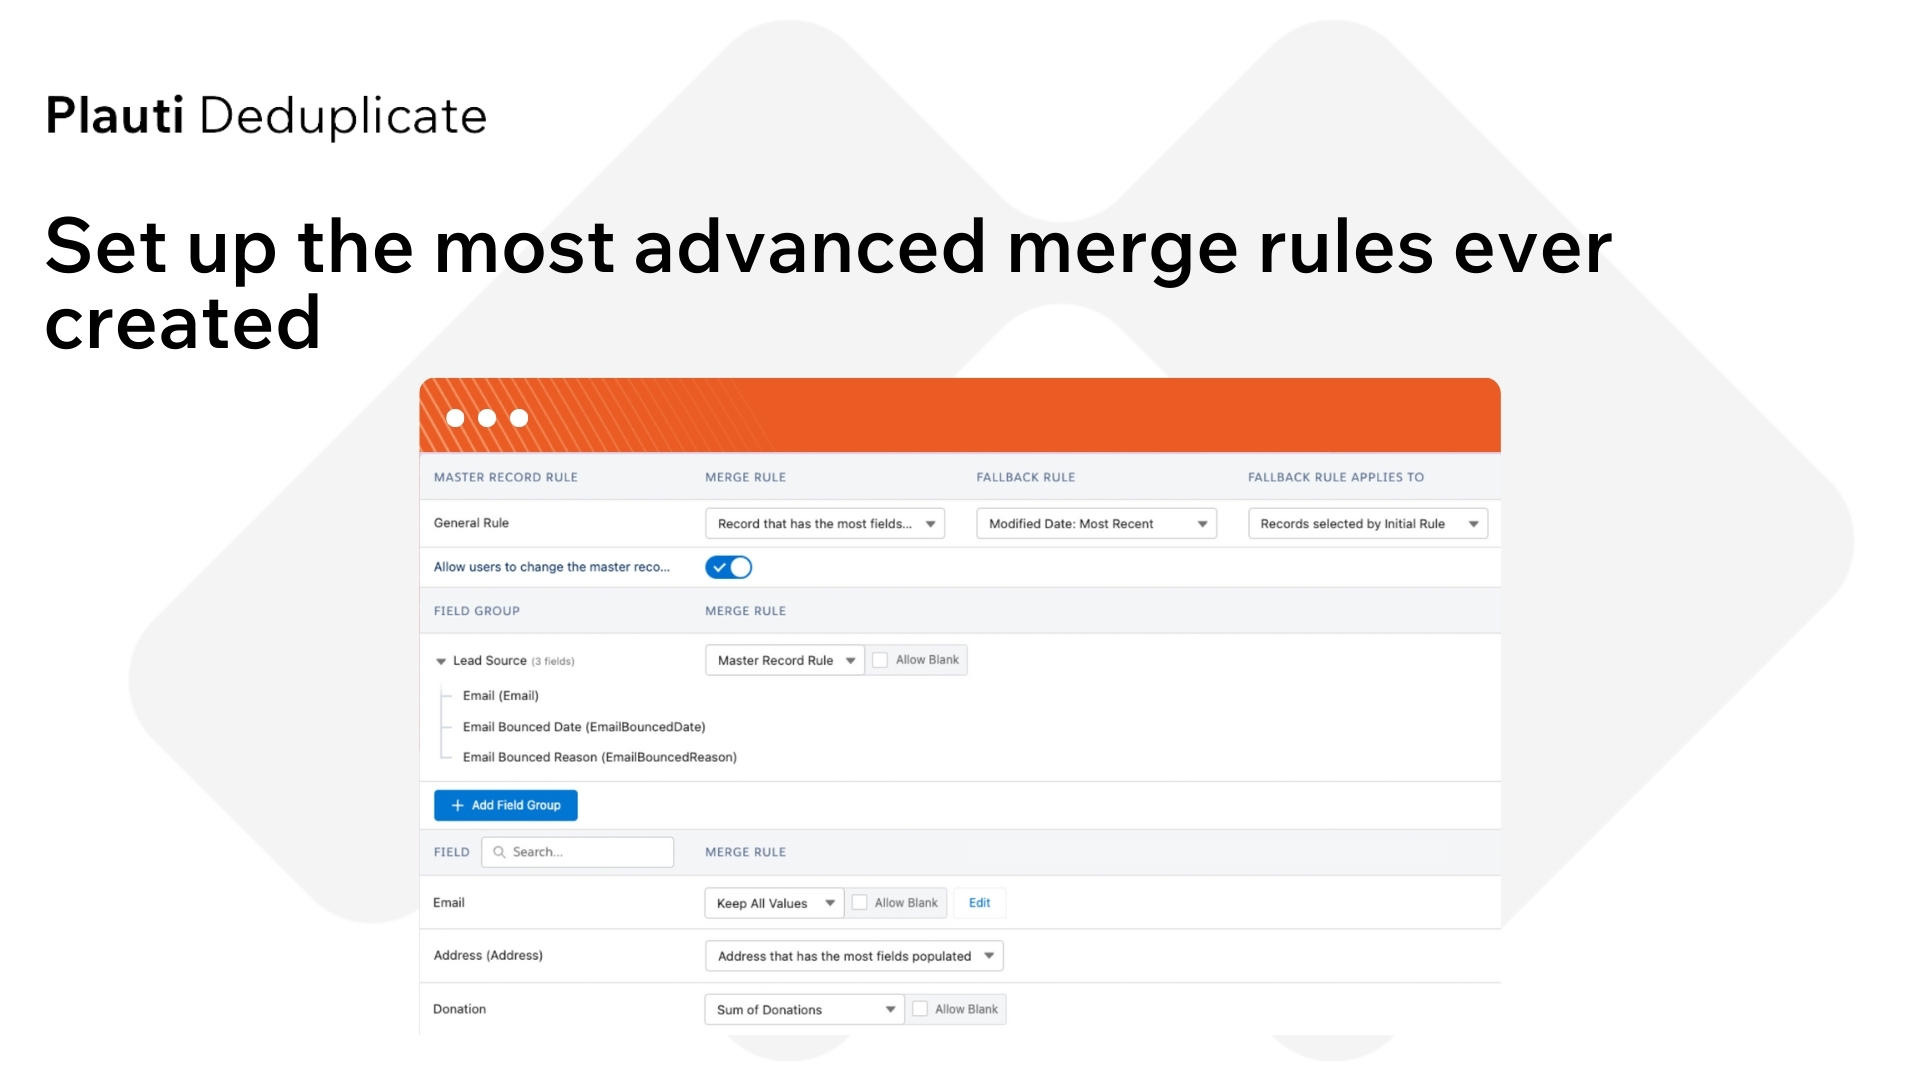Click the Allow users to change the master reco... text
This screenshot has width=1920, height=1080.
click(x=551, y=567)
